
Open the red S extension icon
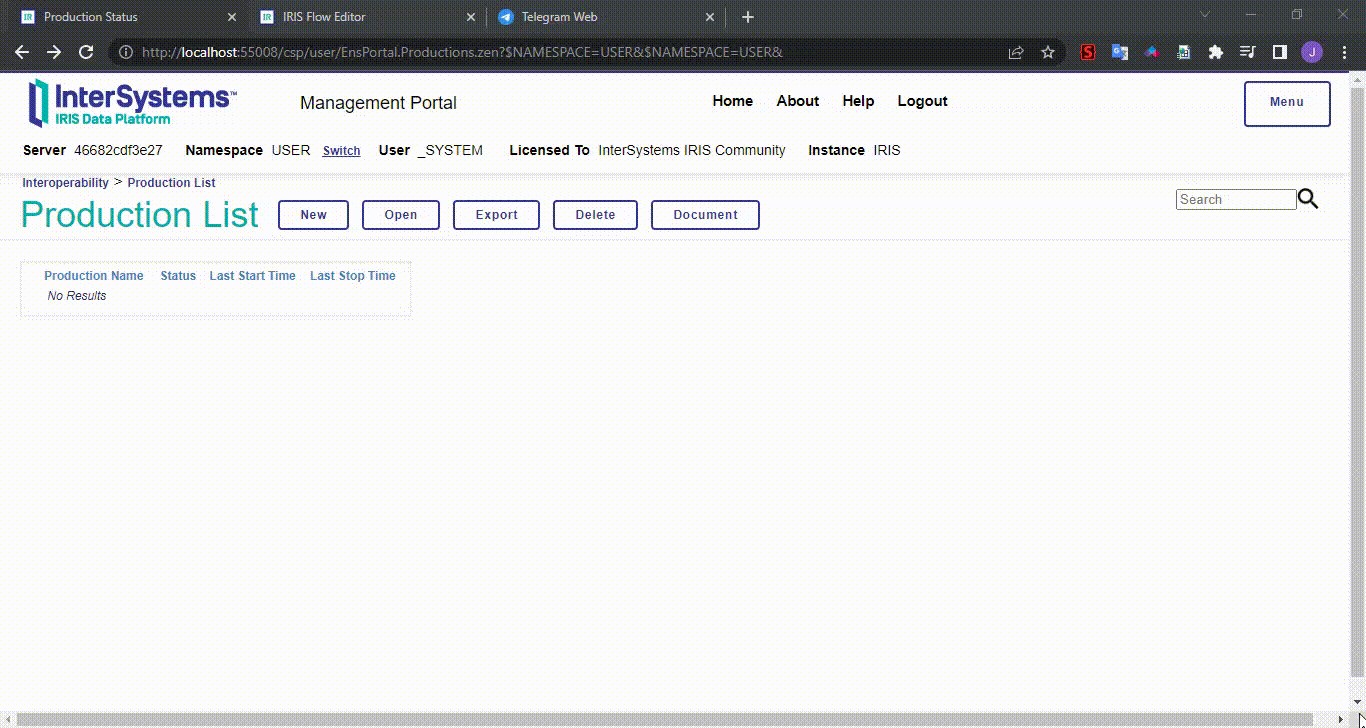(x=1087, y=51)
